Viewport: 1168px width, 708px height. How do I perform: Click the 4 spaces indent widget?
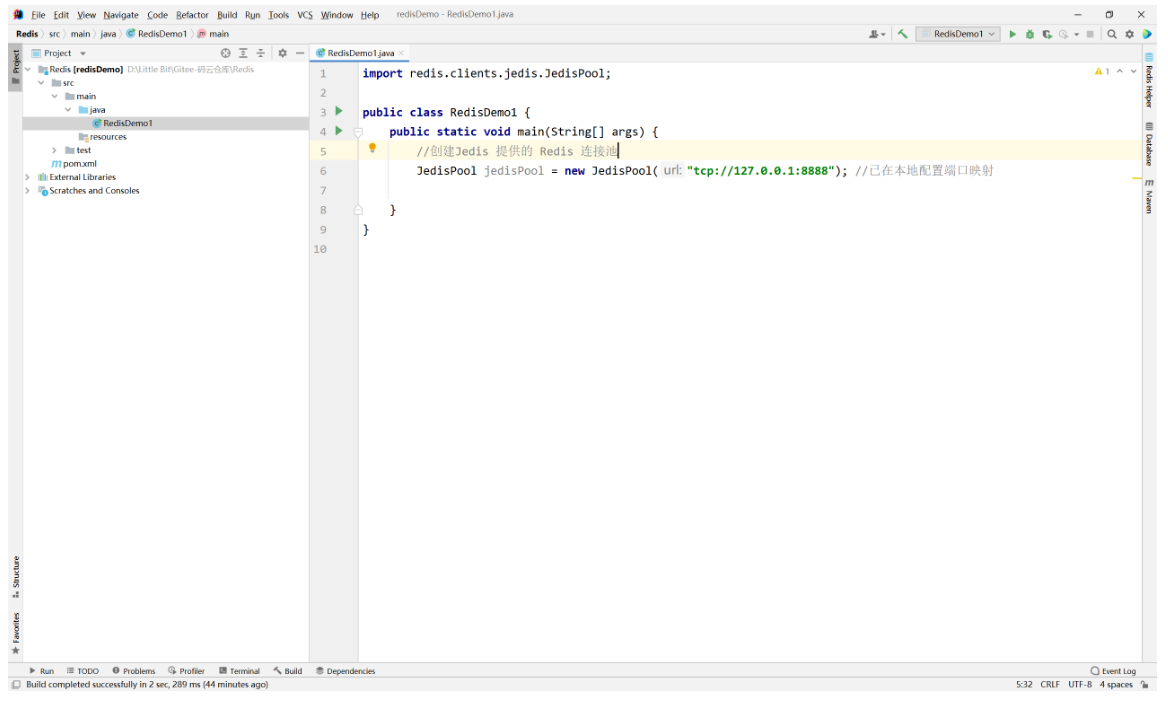(1116, 685)
